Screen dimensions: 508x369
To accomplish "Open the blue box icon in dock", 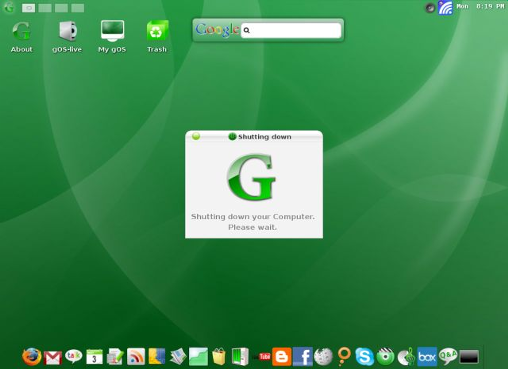I will coord(427,357).
